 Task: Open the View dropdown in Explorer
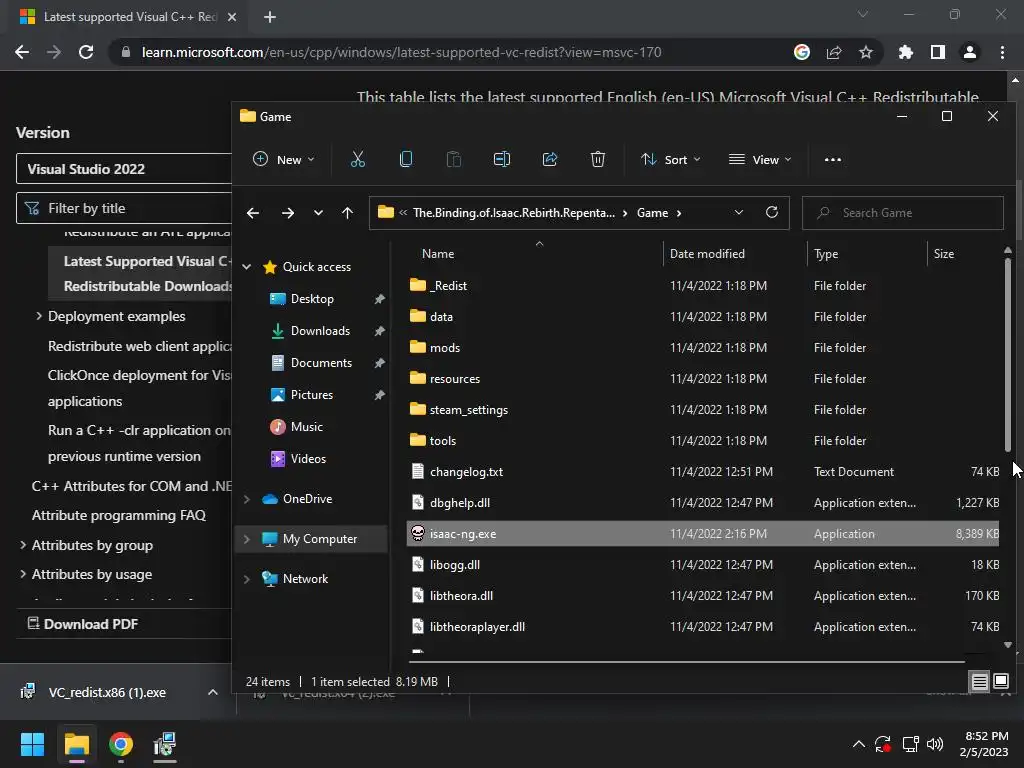[x=760, y=159]
